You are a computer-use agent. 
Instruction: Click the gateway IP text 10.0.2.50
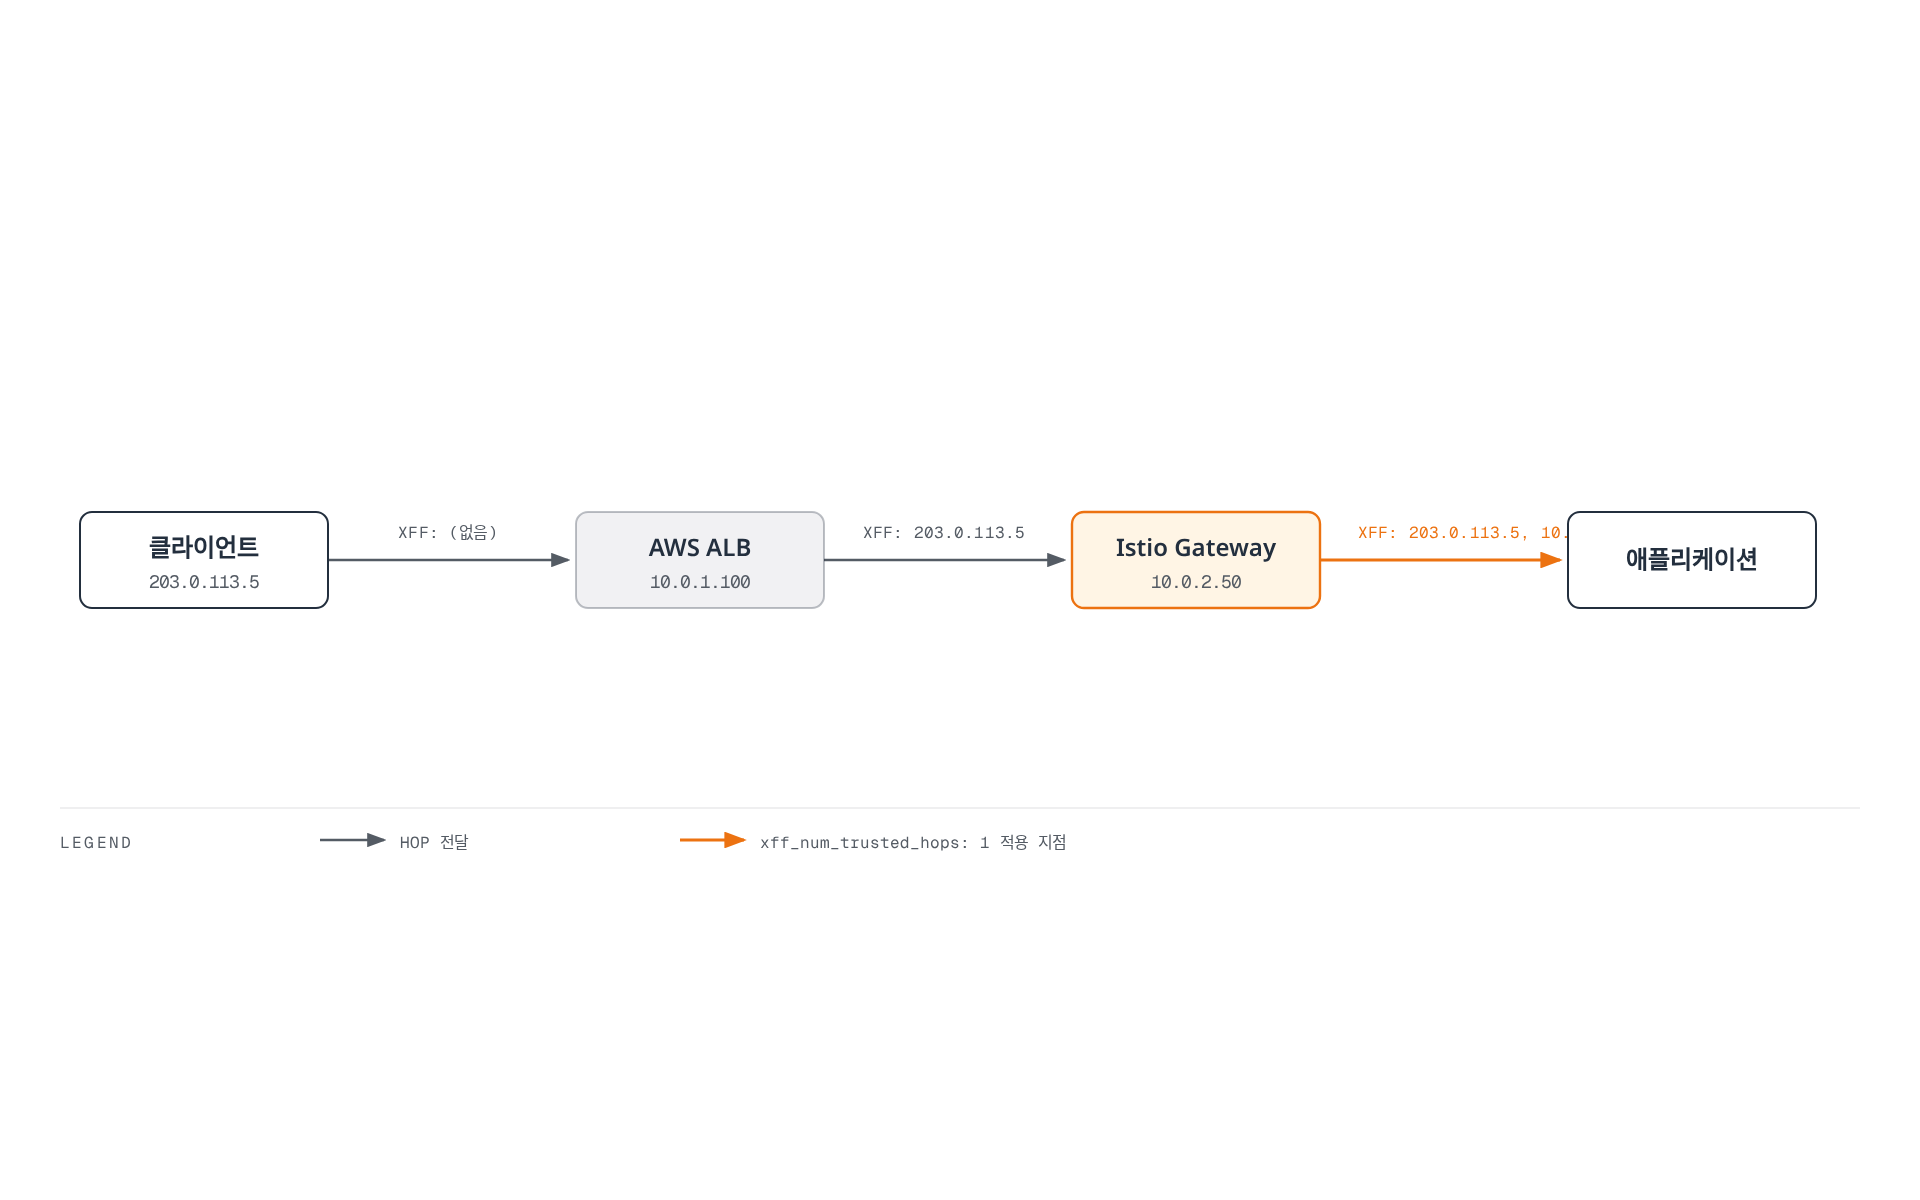click(1196, 582)
